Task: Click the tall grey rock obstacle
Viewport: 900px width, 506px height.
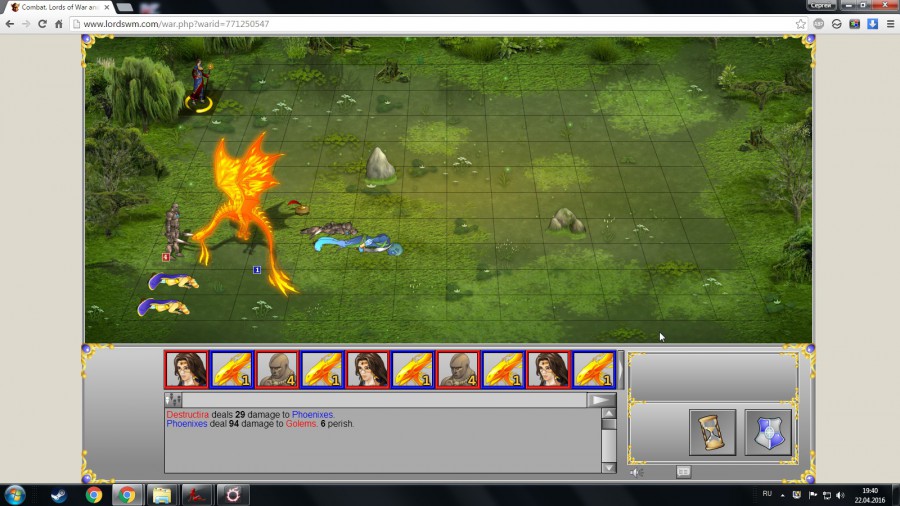Action: coord(379,165)
